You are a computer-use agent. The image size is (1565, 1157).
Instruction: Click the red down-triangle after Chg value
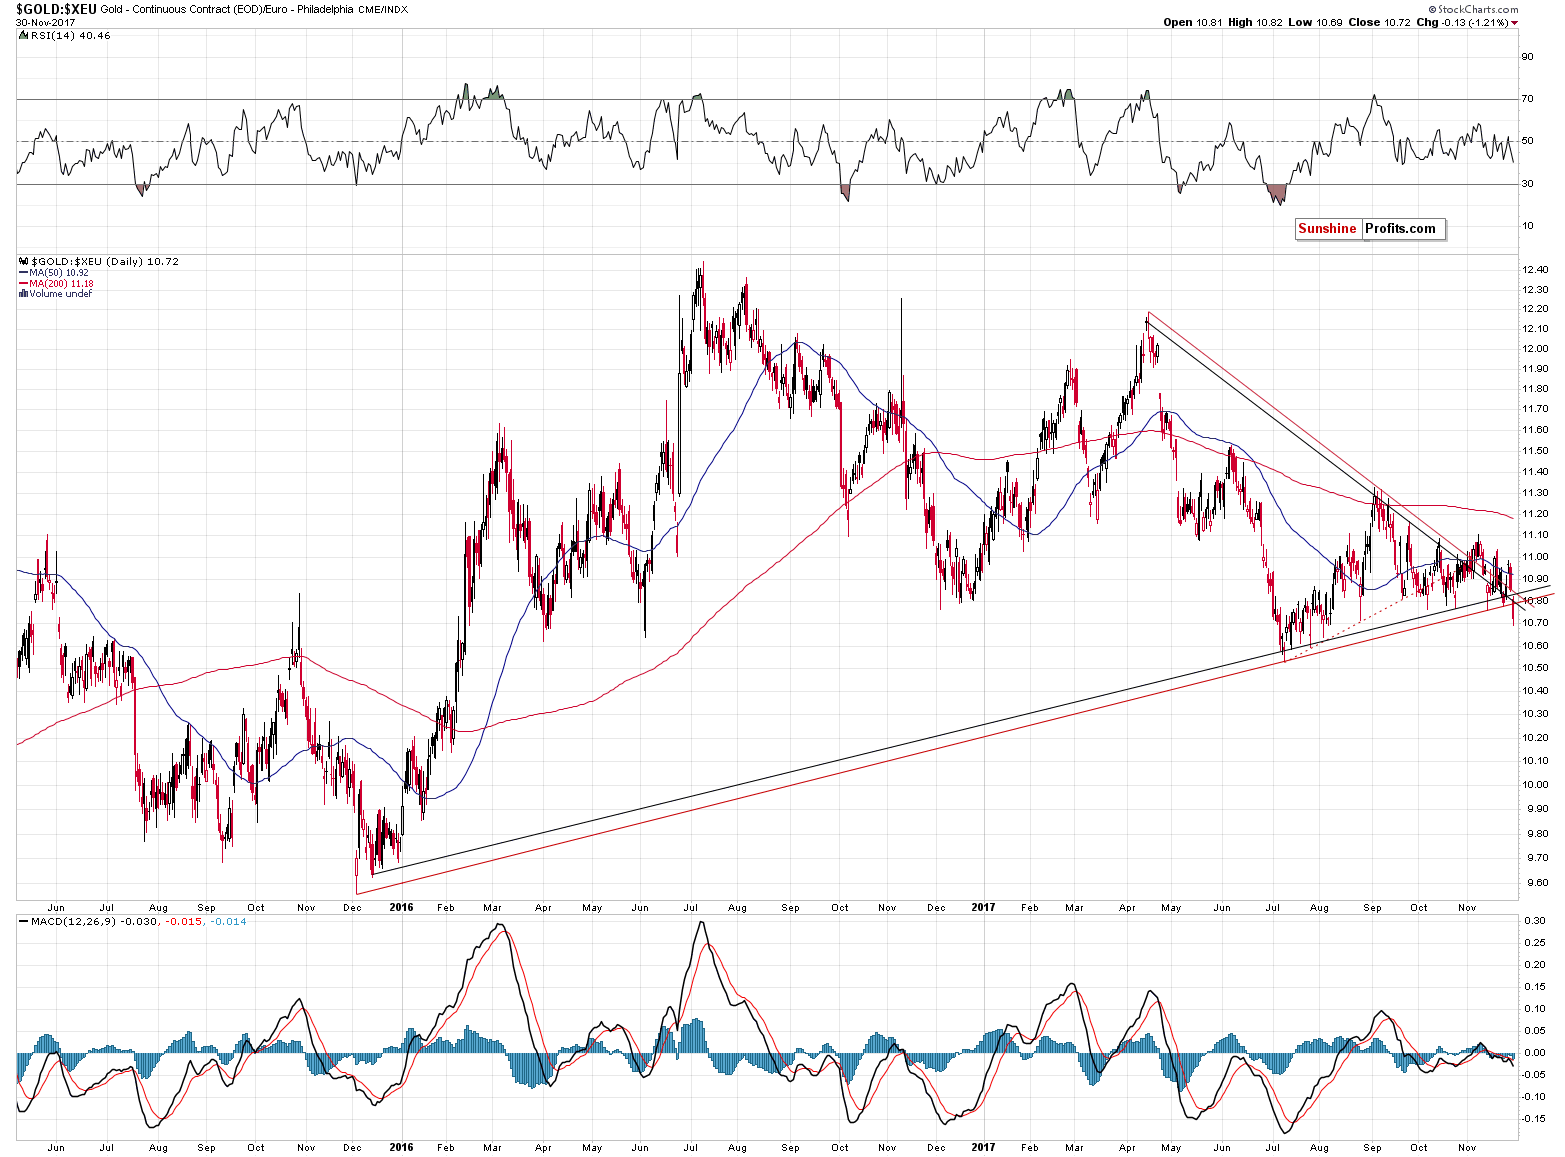tap(1515, 22)
